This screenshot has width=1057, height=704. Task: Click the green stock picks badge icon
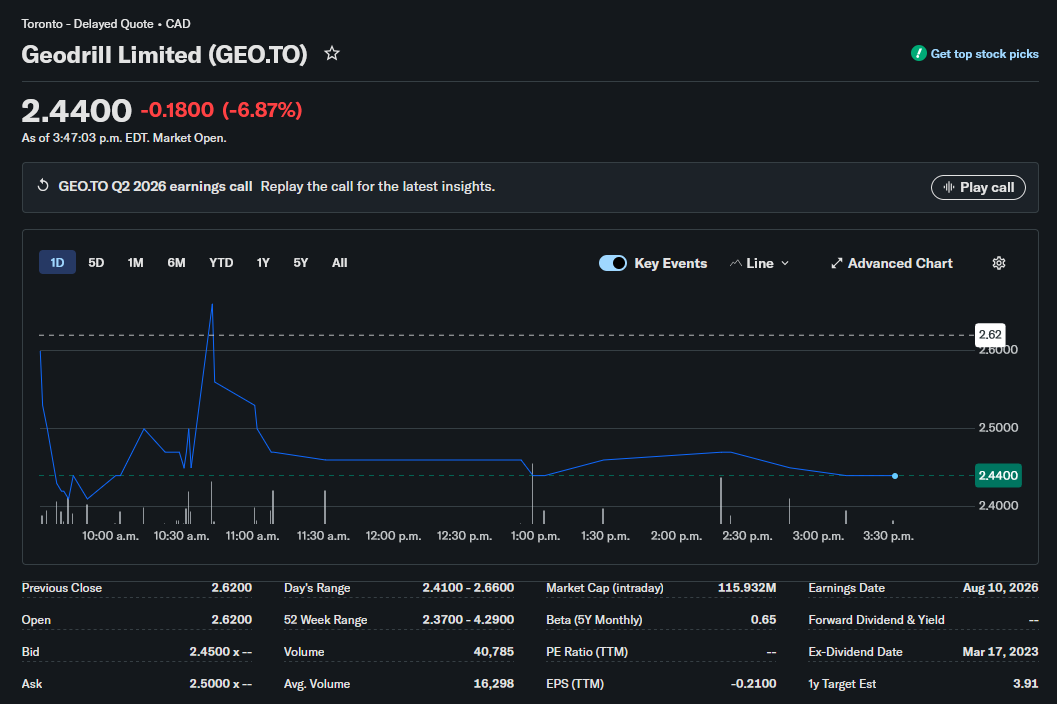(x=918, y=53)
